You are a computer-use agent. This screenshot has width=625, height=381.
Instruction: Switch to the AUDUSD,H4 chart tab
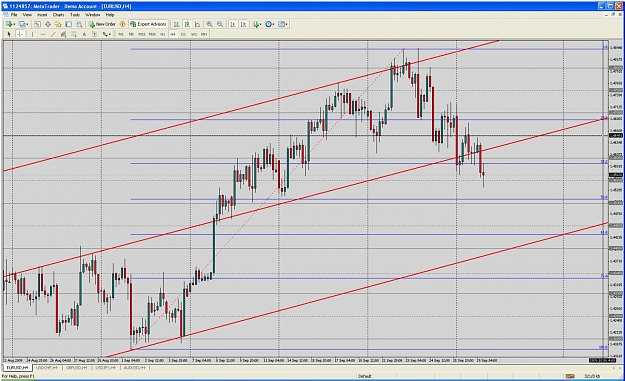[134, 367]
